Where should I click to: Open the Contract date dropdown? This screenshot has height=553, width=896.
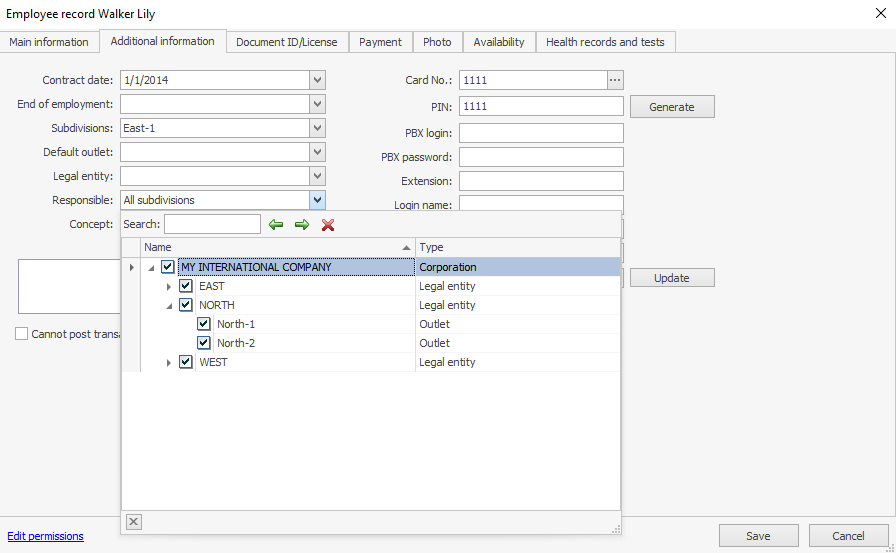coord(317,80)
